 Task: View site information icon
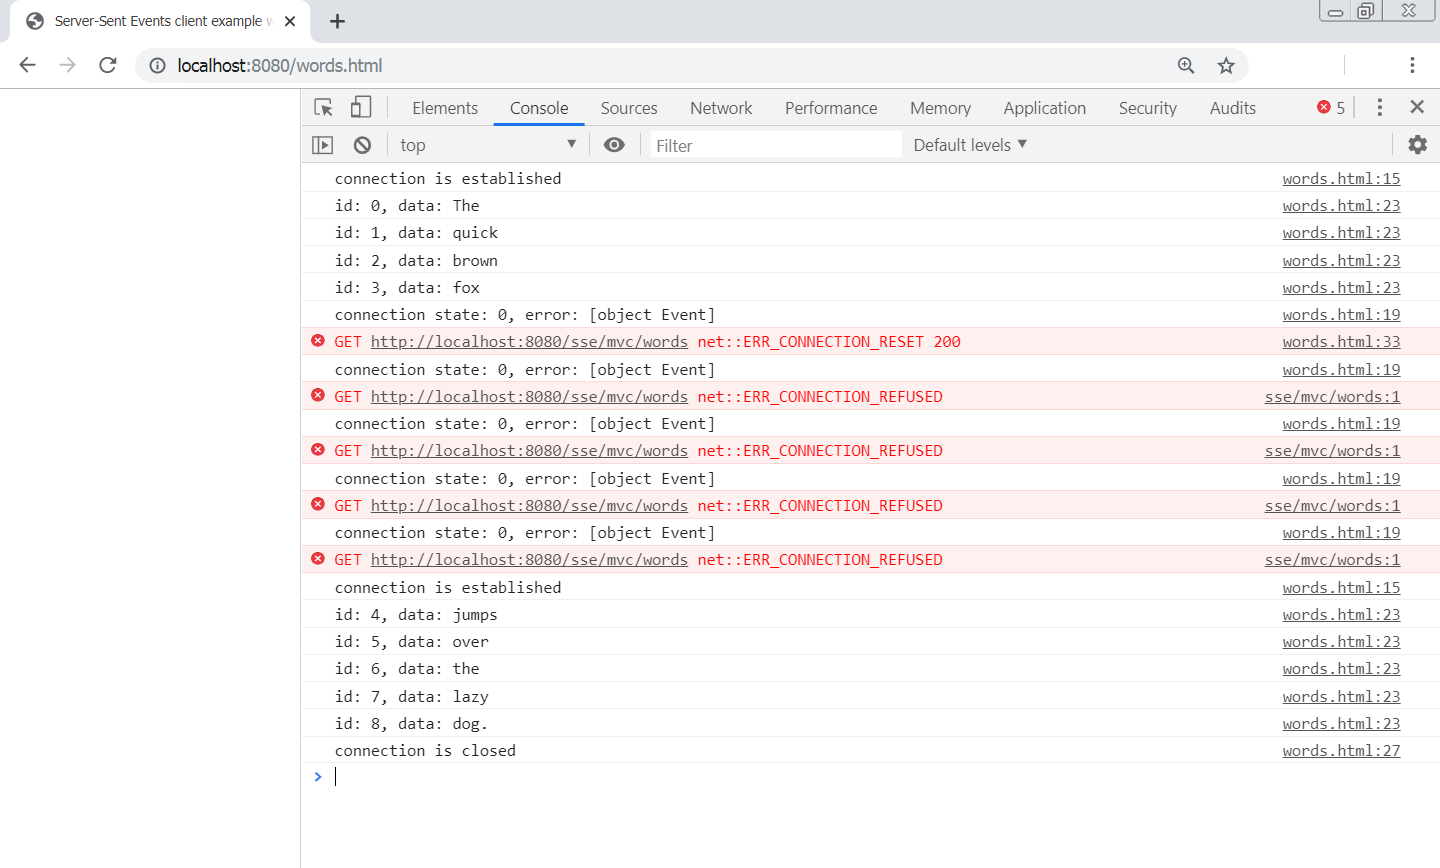pos(157,65)
